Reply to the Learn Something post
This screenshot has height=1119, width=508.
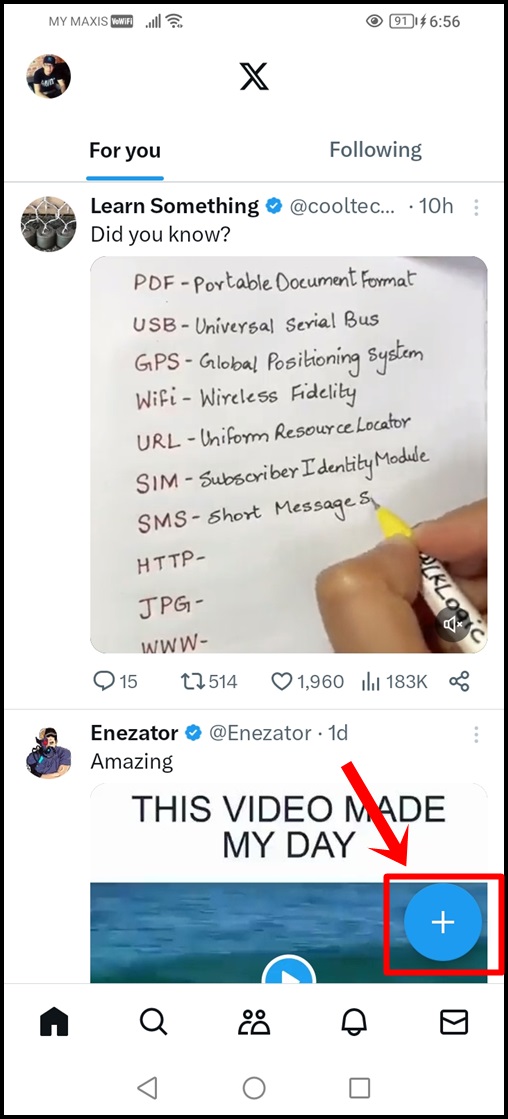(x=115, y=682)
